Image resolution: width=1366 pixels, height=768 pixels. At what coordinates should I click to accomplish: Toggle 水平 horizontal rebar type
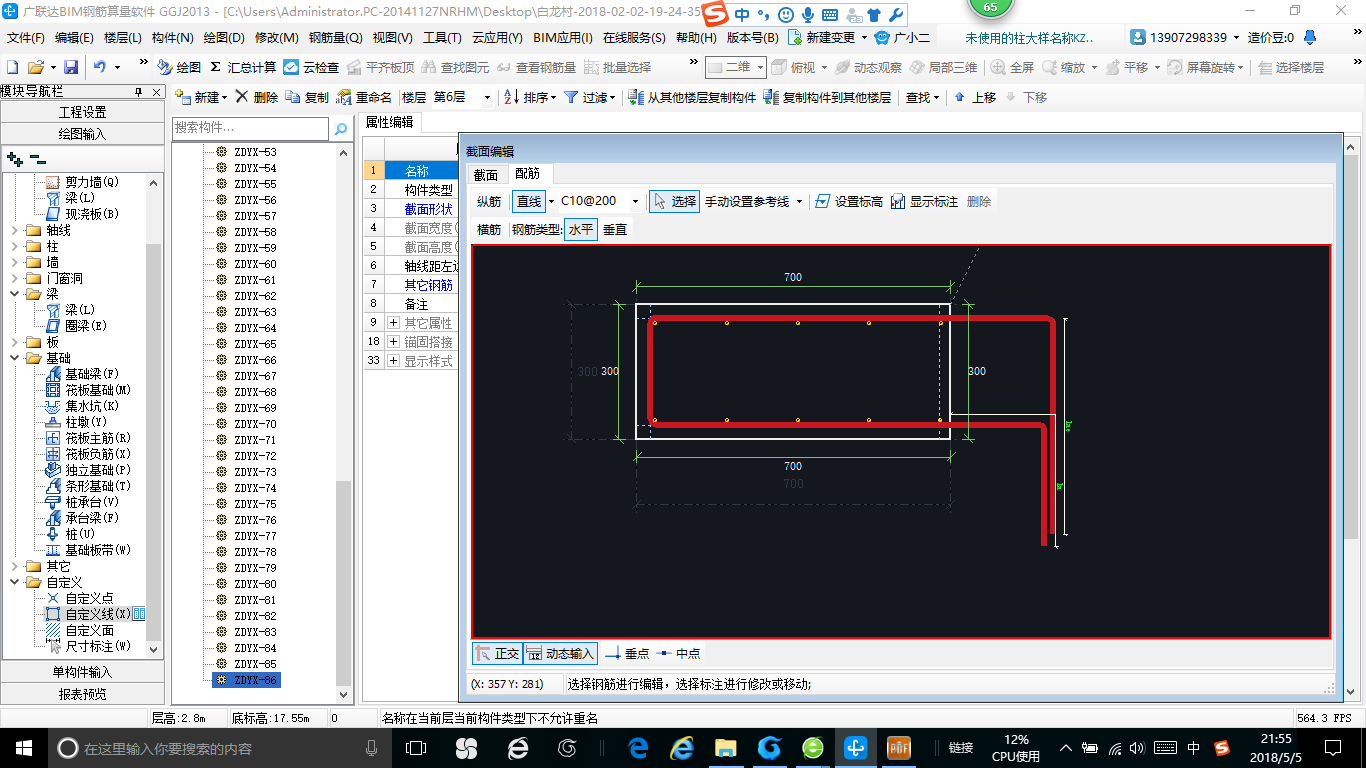[x=581, y=229]
